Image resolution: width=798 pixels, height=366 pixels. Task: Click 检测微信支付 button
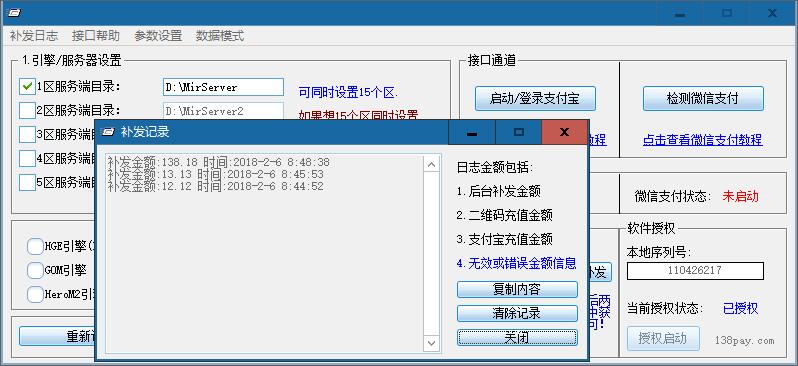tap(703, 98)
